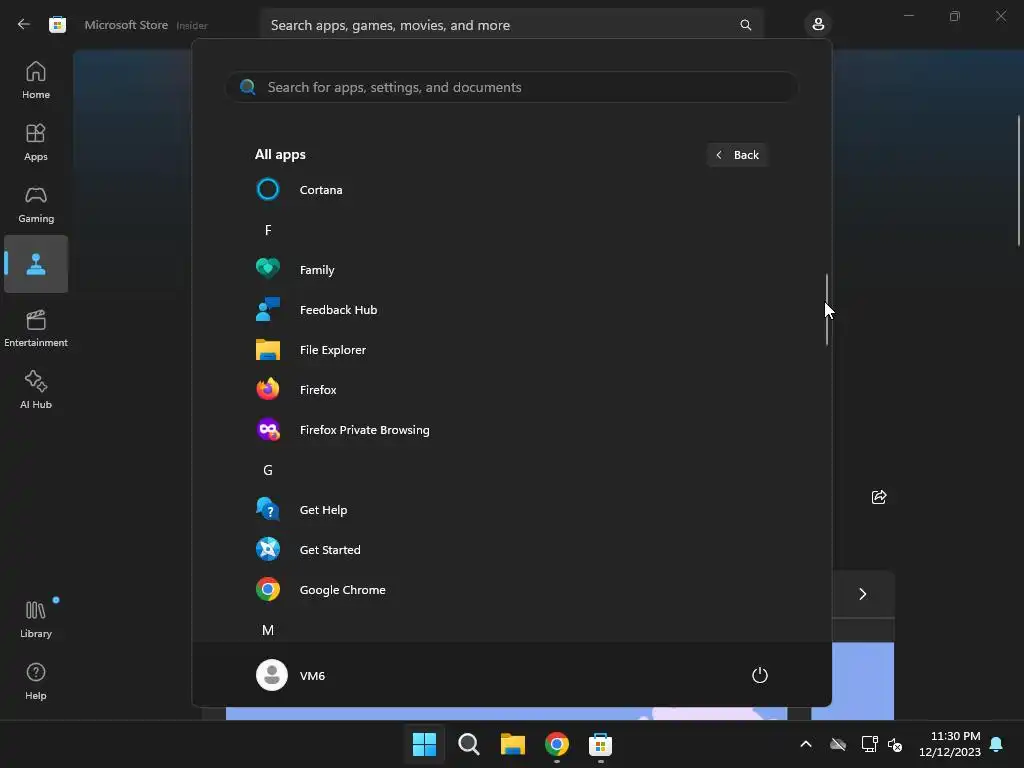
Task: Open clock and date 11:30 PM
Action: click(x=950, y=744)
